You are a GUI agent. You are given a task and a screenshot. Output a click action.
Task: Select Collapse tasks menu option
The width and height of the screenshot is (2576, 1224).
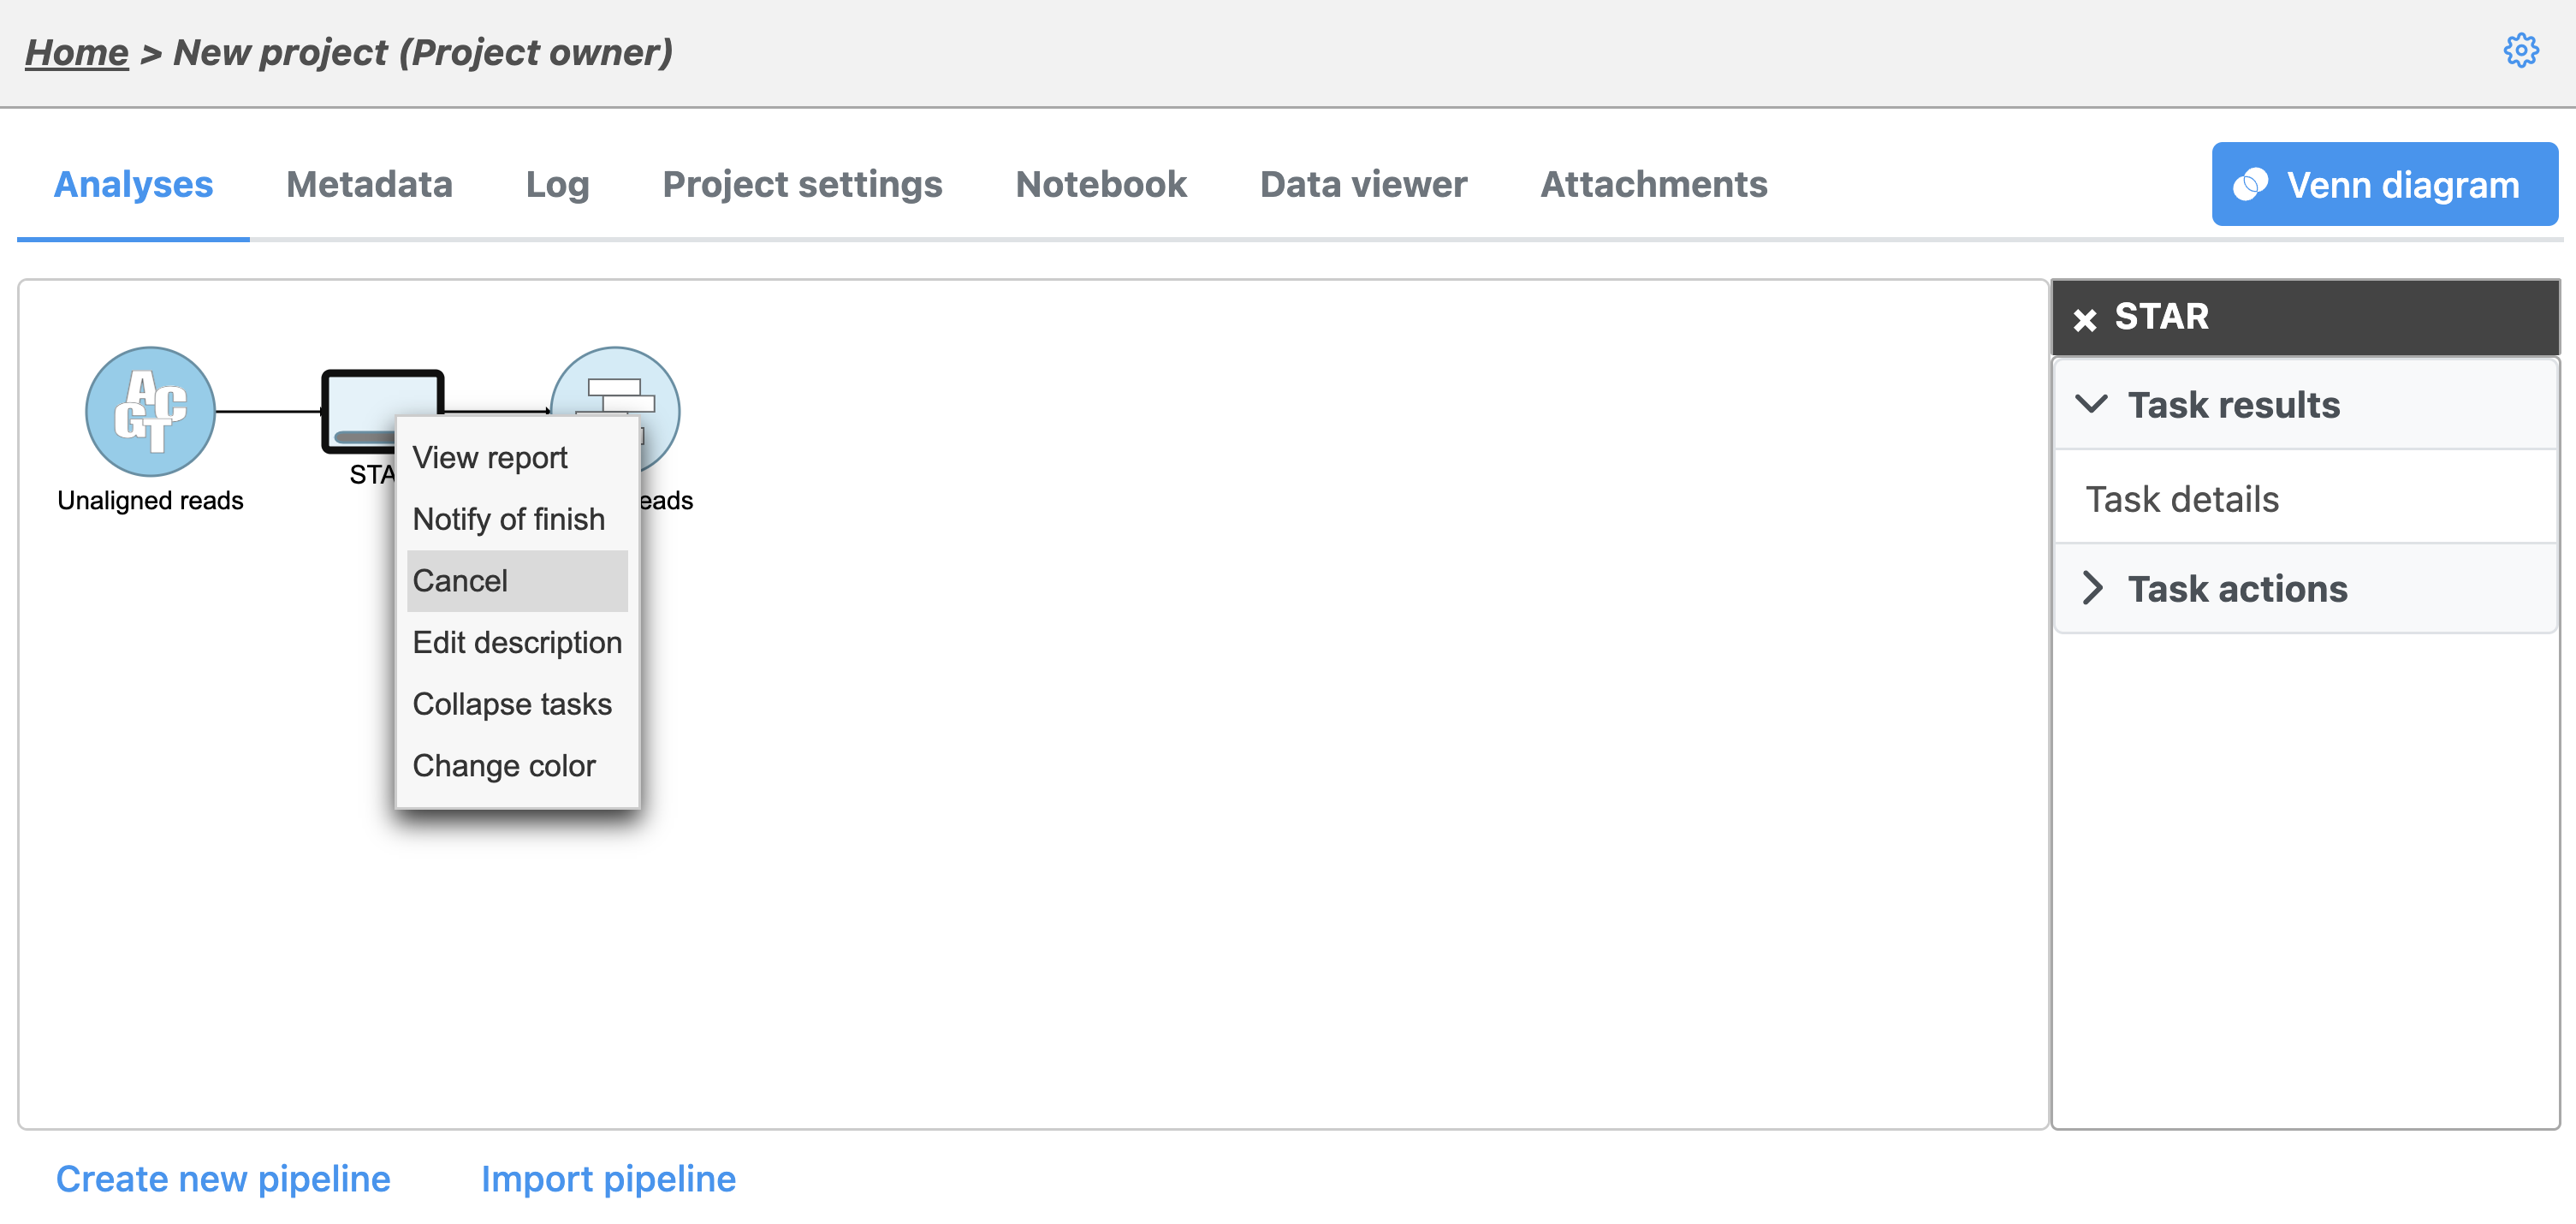512,704
